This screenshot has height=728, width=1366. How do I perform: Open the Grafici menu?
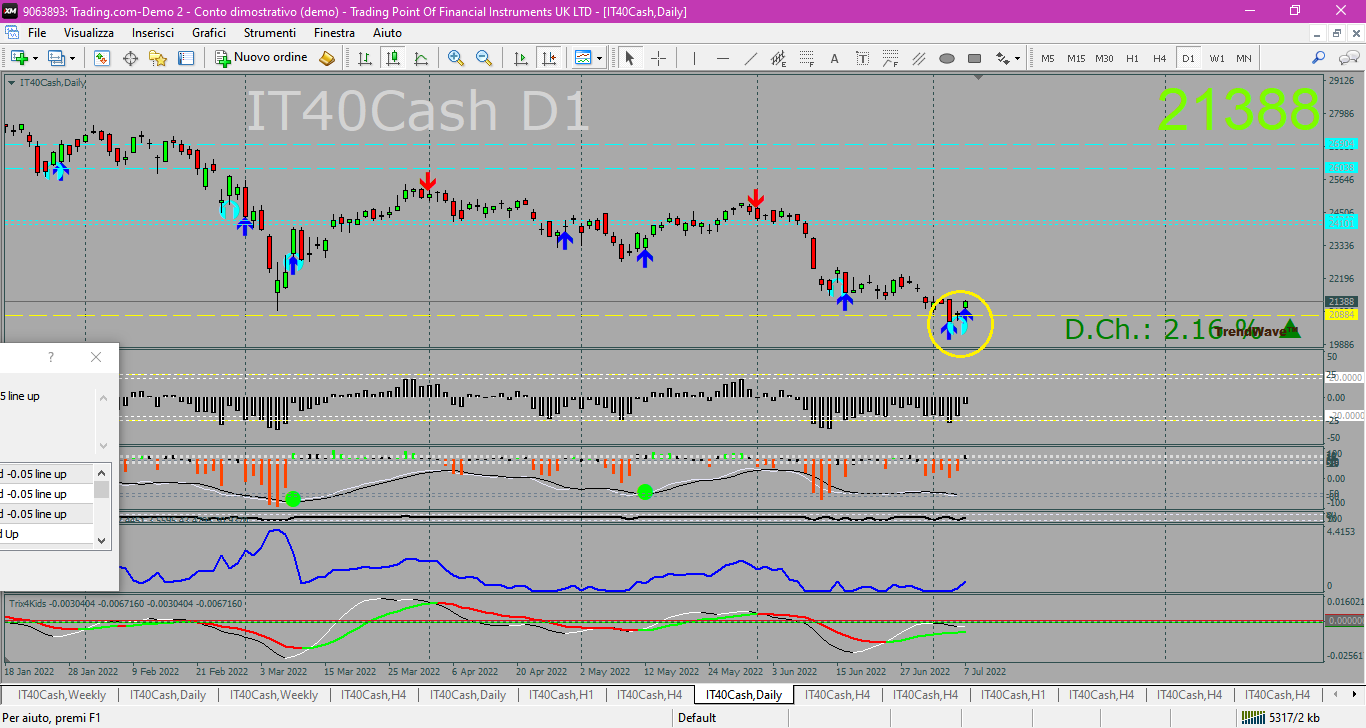209,33
